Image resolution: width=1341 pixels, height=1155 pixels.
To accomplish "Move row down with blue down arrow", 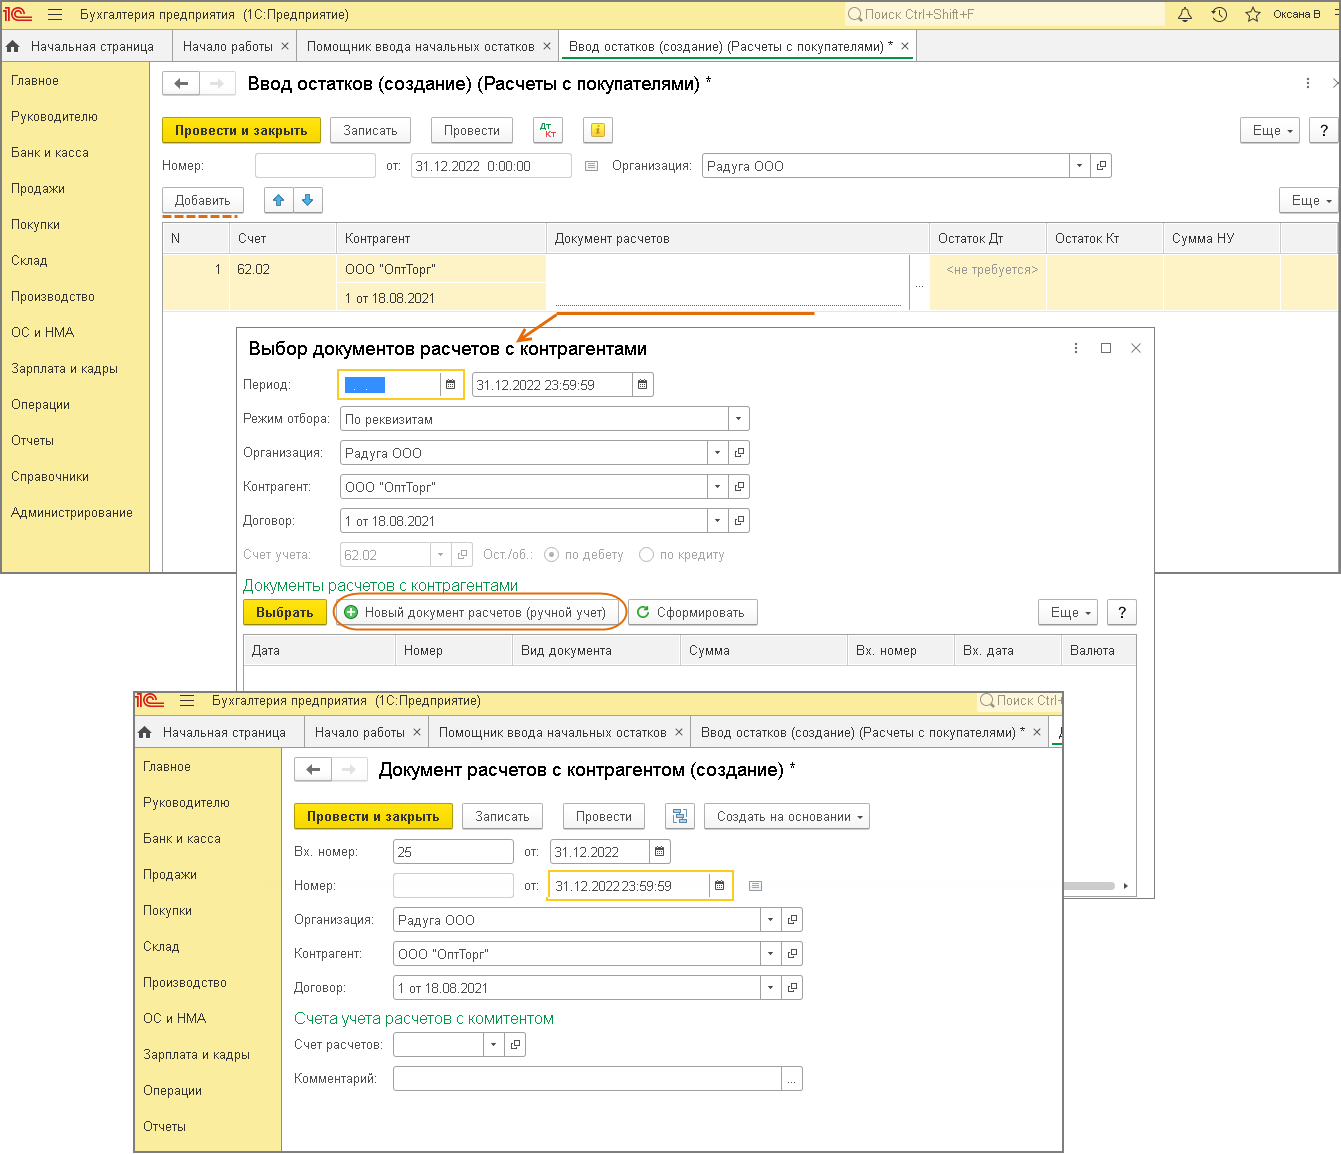I will click(308, 200).
